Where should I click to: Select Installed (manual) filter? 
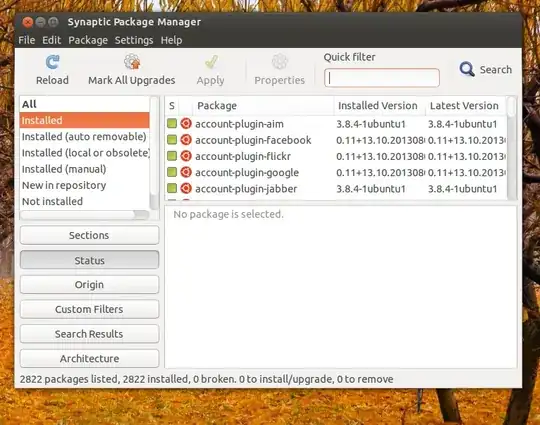click(x=85, y=169)
